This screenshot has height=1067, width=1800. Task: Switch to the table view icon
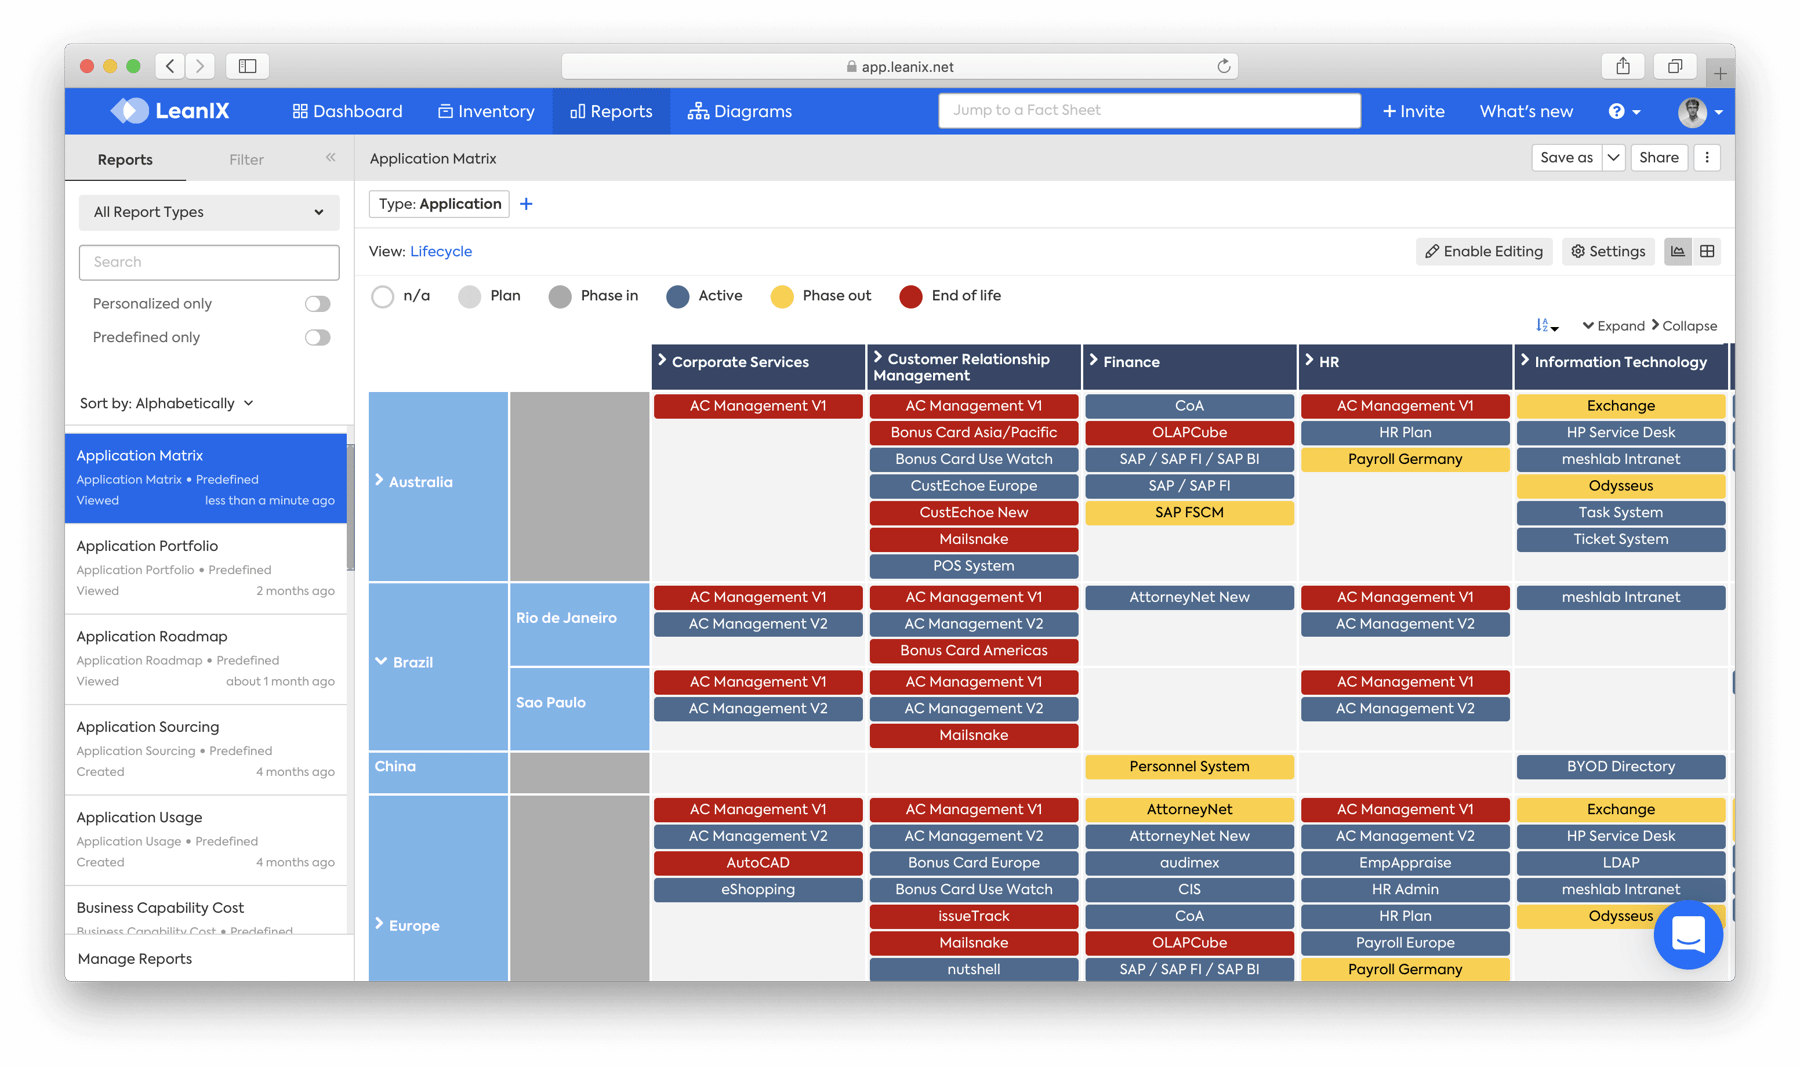[x=1707, y=251]
